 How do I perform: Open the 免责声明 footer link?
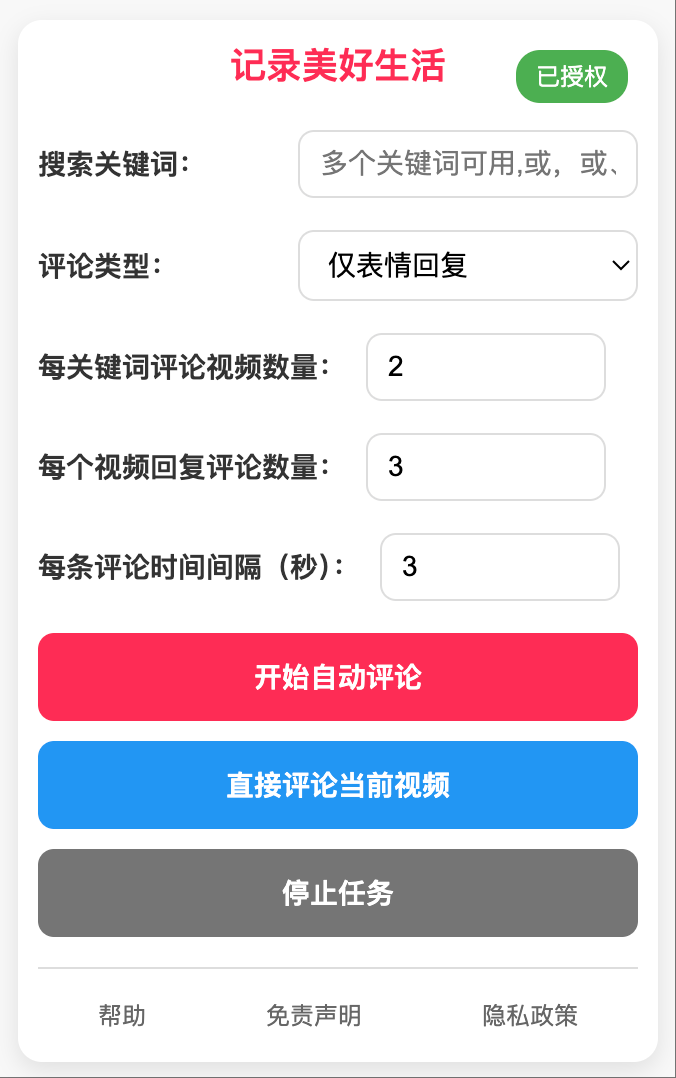pyautogui.click(x=314, y=1016)
